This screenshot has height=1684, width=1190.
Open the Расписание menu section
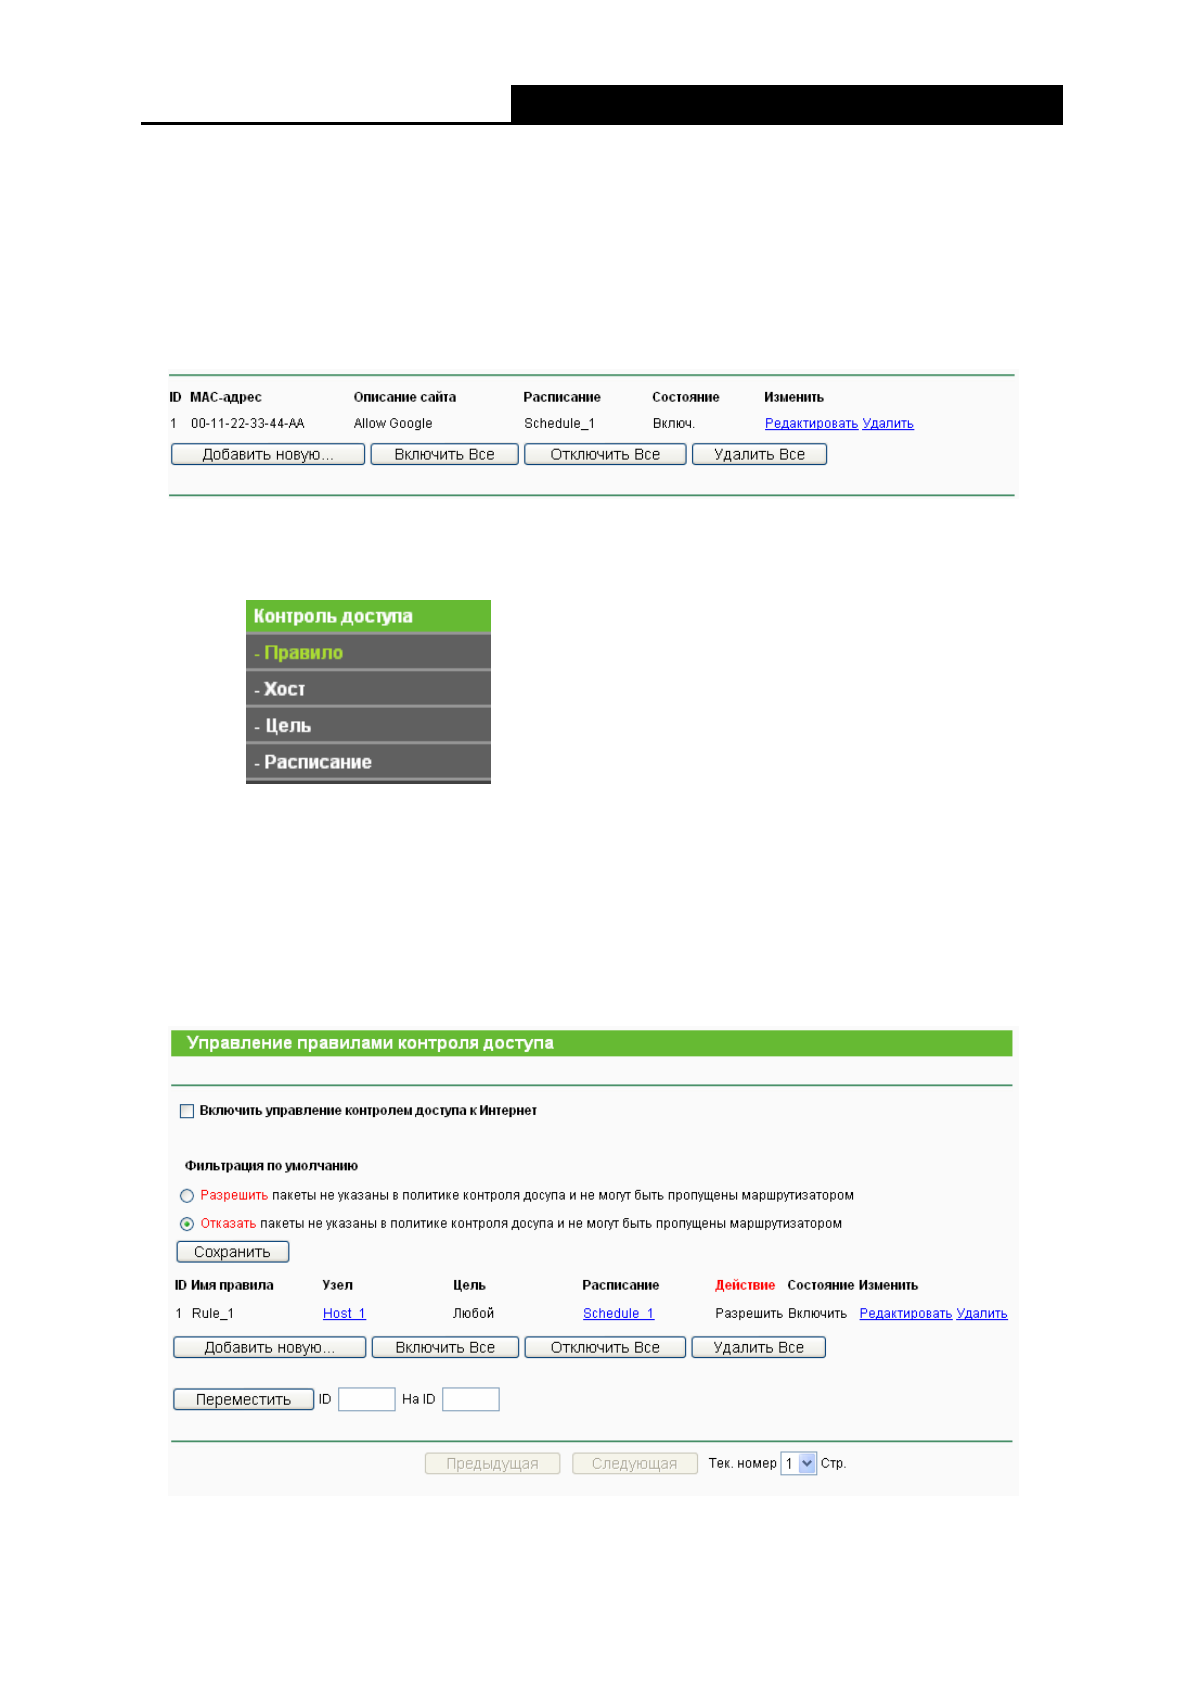pyautogui.click(x=317, y=762)
